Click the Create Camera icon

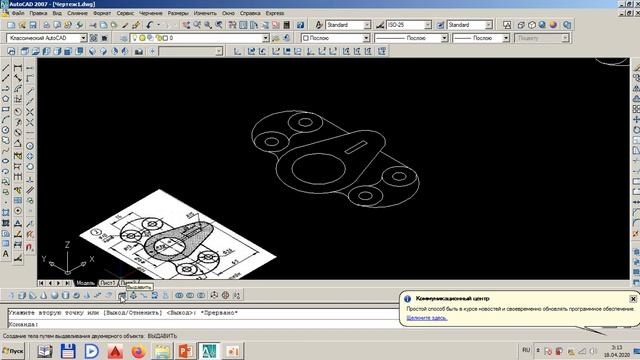point(139,51)
